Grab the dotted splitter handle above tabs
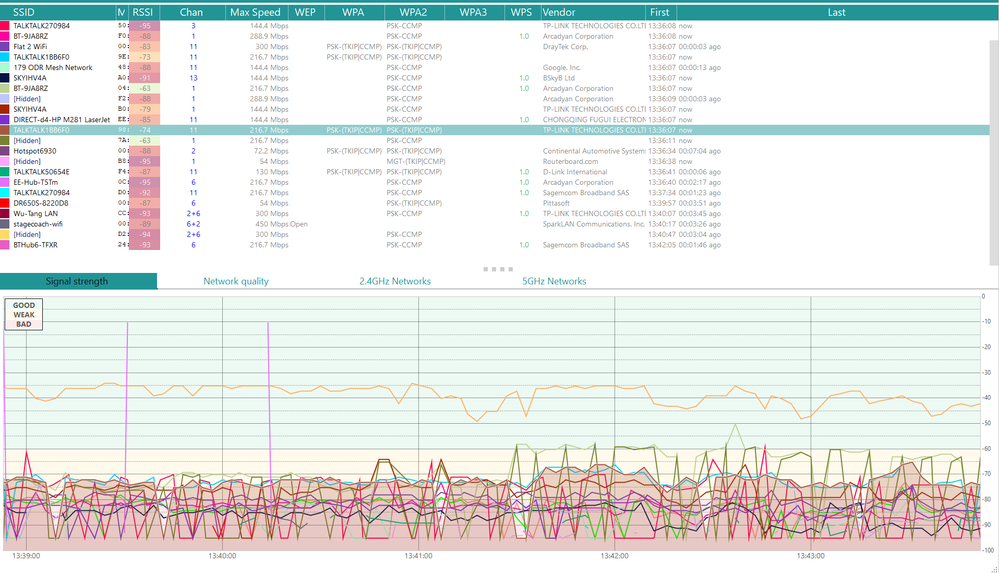The height and width of the screenshot is (573, 999). point(498,269)
